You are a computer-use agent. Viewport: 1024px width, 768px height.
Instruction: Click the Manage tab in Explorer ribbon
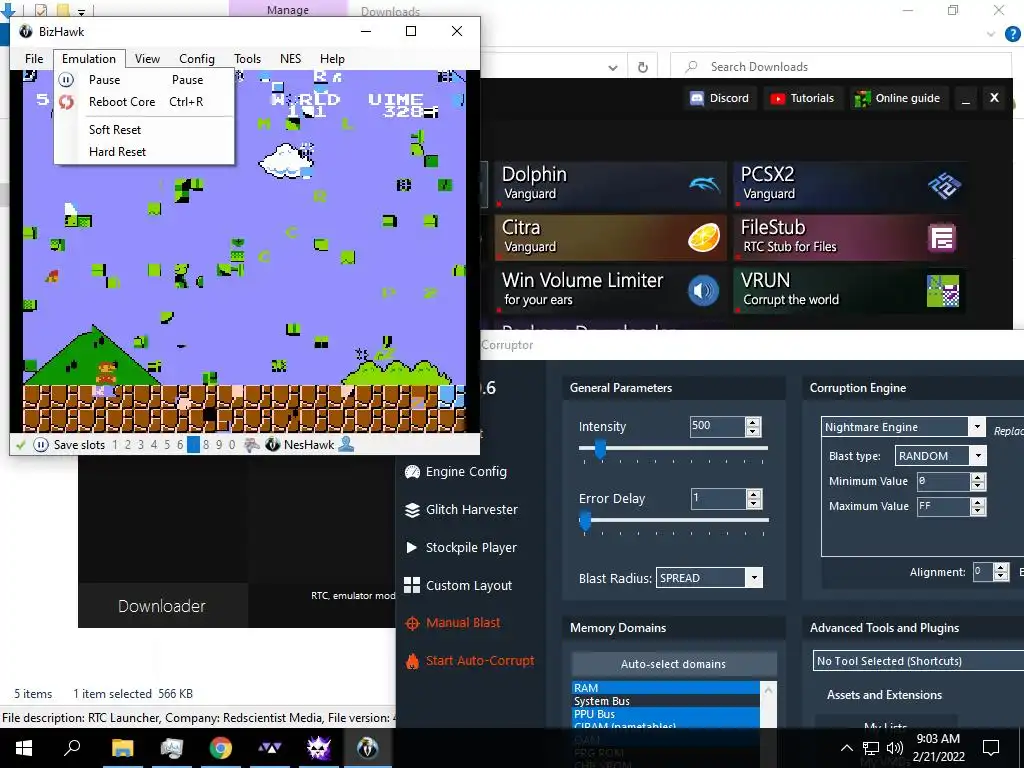287,10
